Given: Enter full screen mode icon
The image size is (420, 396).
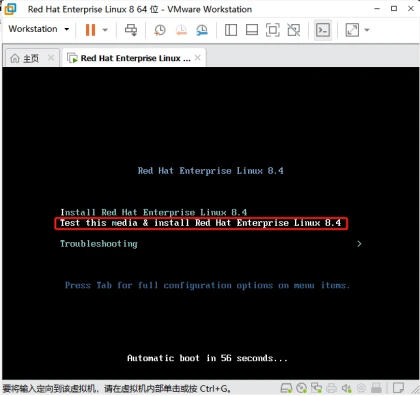Looking at the screenshot, I should 273,30.
